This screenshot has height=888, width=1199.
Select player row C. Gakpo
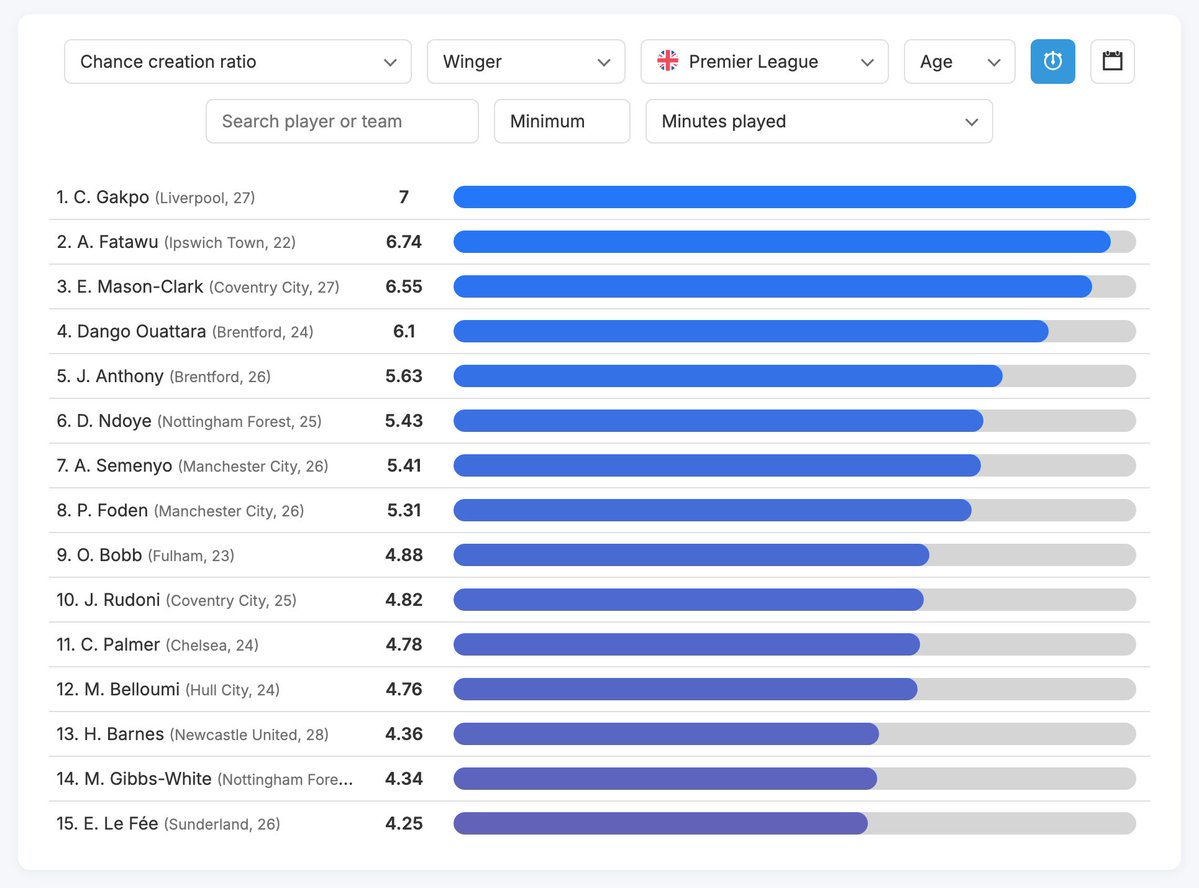click(x=600, y=197)
